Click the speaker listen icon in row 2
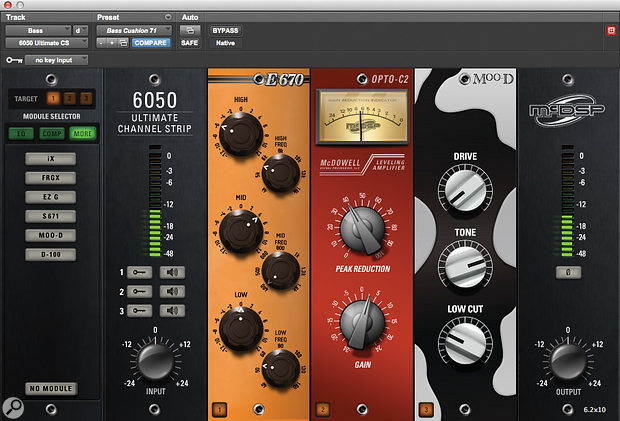Image resolution: width=620 pixels, height=421 pixels. click(x=172, y=291)
